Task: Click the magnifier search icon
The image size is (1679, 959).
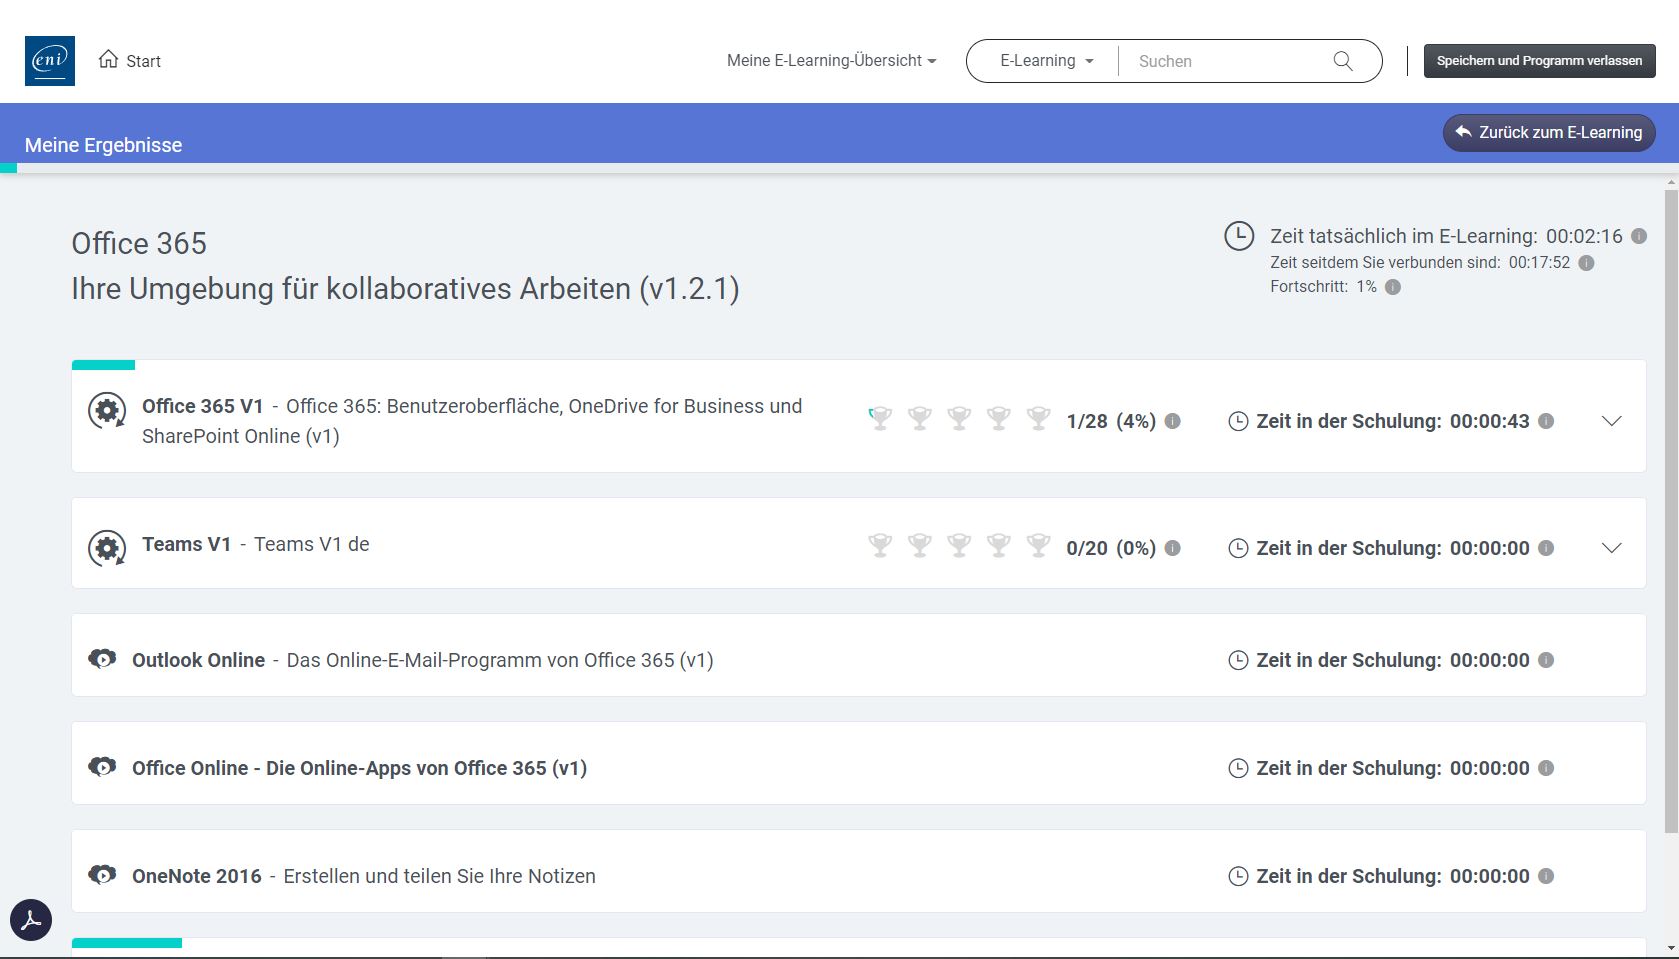Action: click(x=1343, y=61)
